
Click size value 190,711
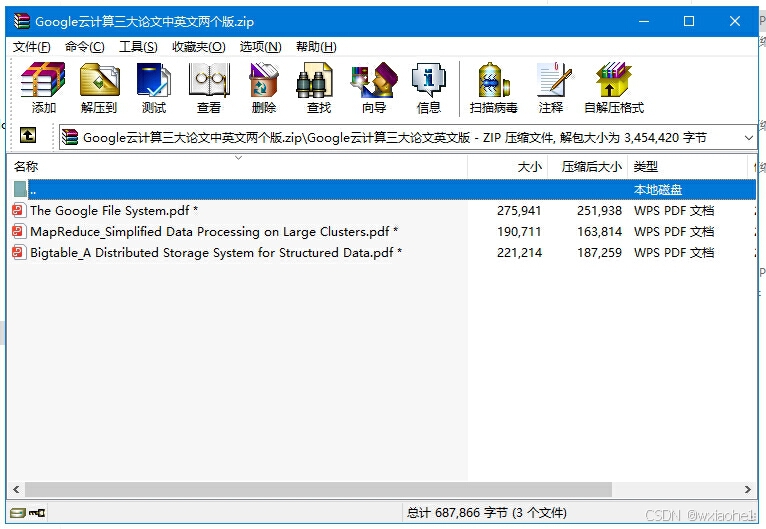coord(519,232)
